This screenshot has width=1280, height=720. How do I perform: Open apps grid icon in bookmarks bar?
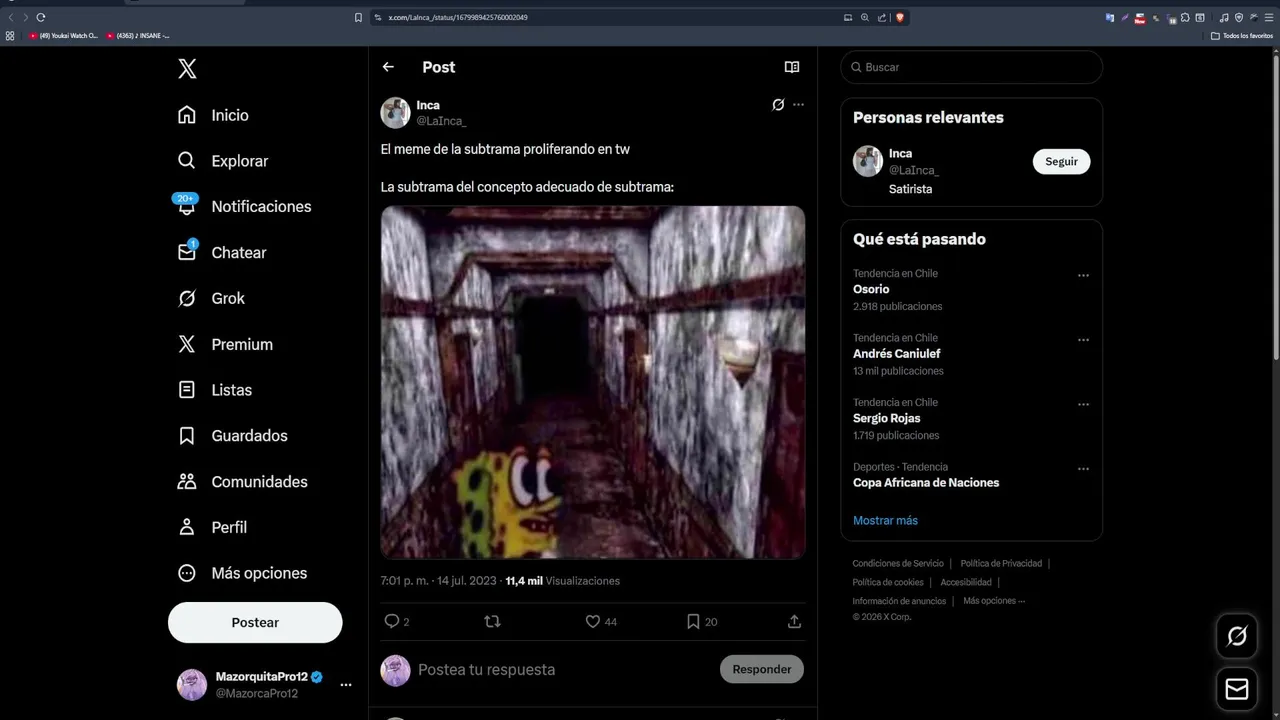coord(10,36)
